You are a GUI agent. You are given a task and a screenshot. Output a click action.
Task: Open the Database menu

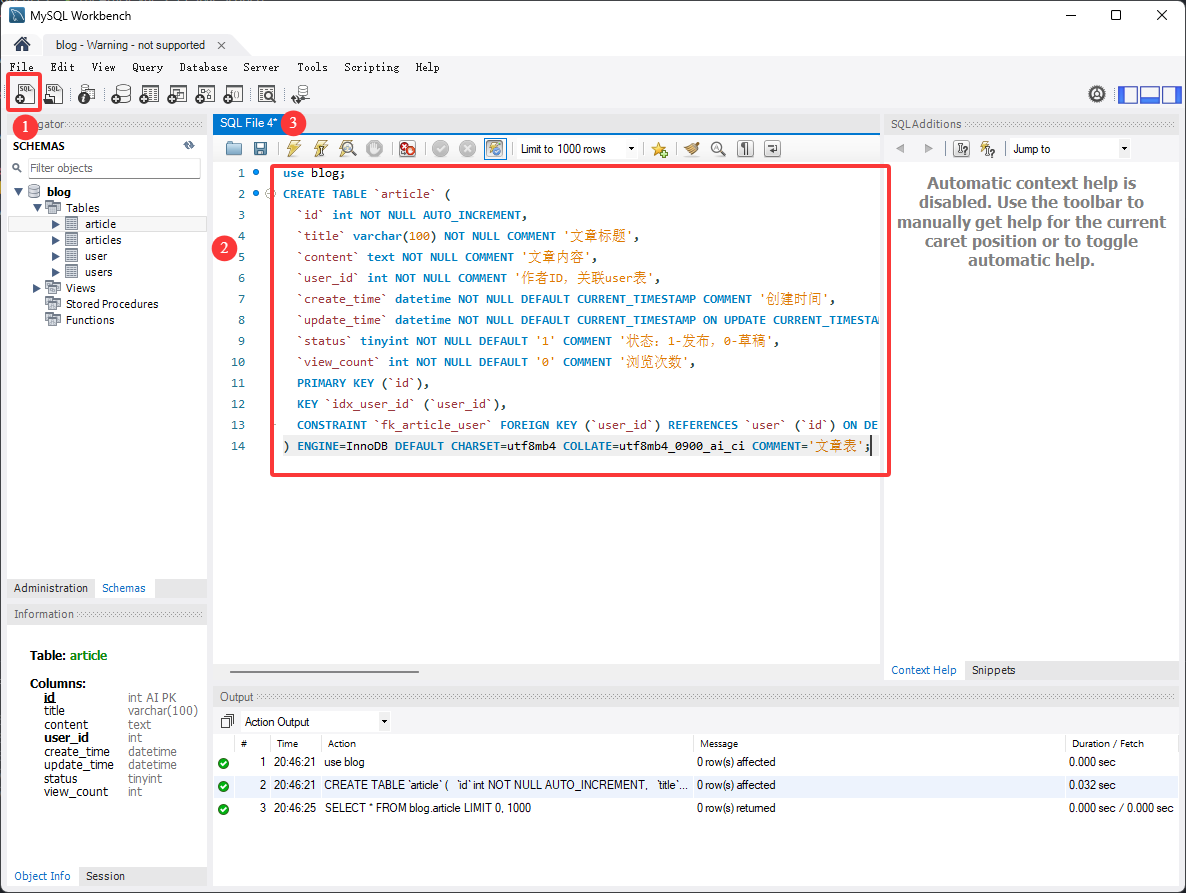click(203, 67)
